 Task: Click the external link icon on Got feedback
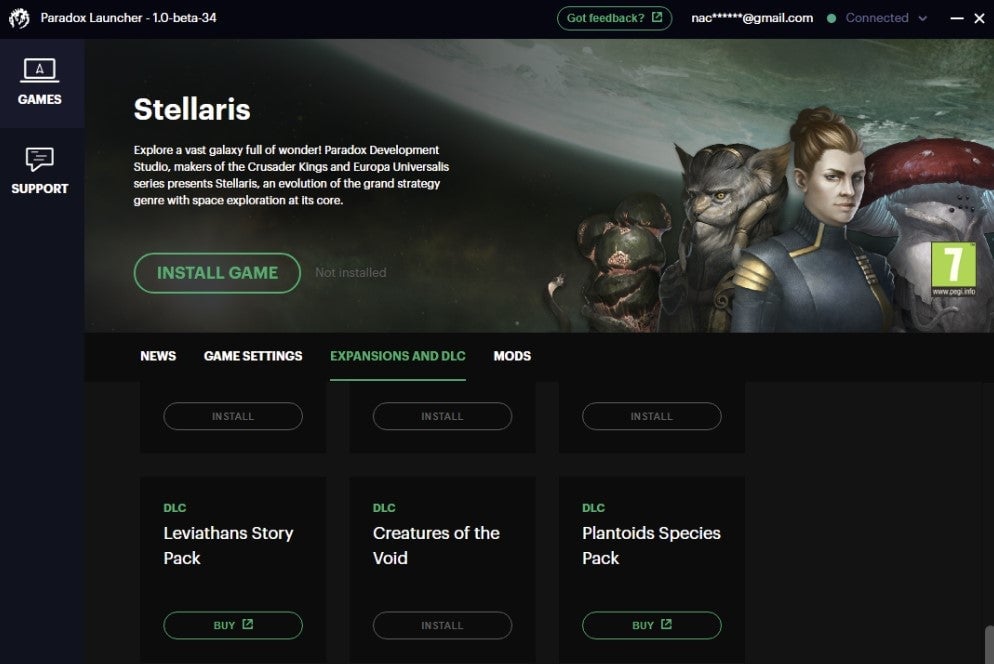click(x=657, y=17)
